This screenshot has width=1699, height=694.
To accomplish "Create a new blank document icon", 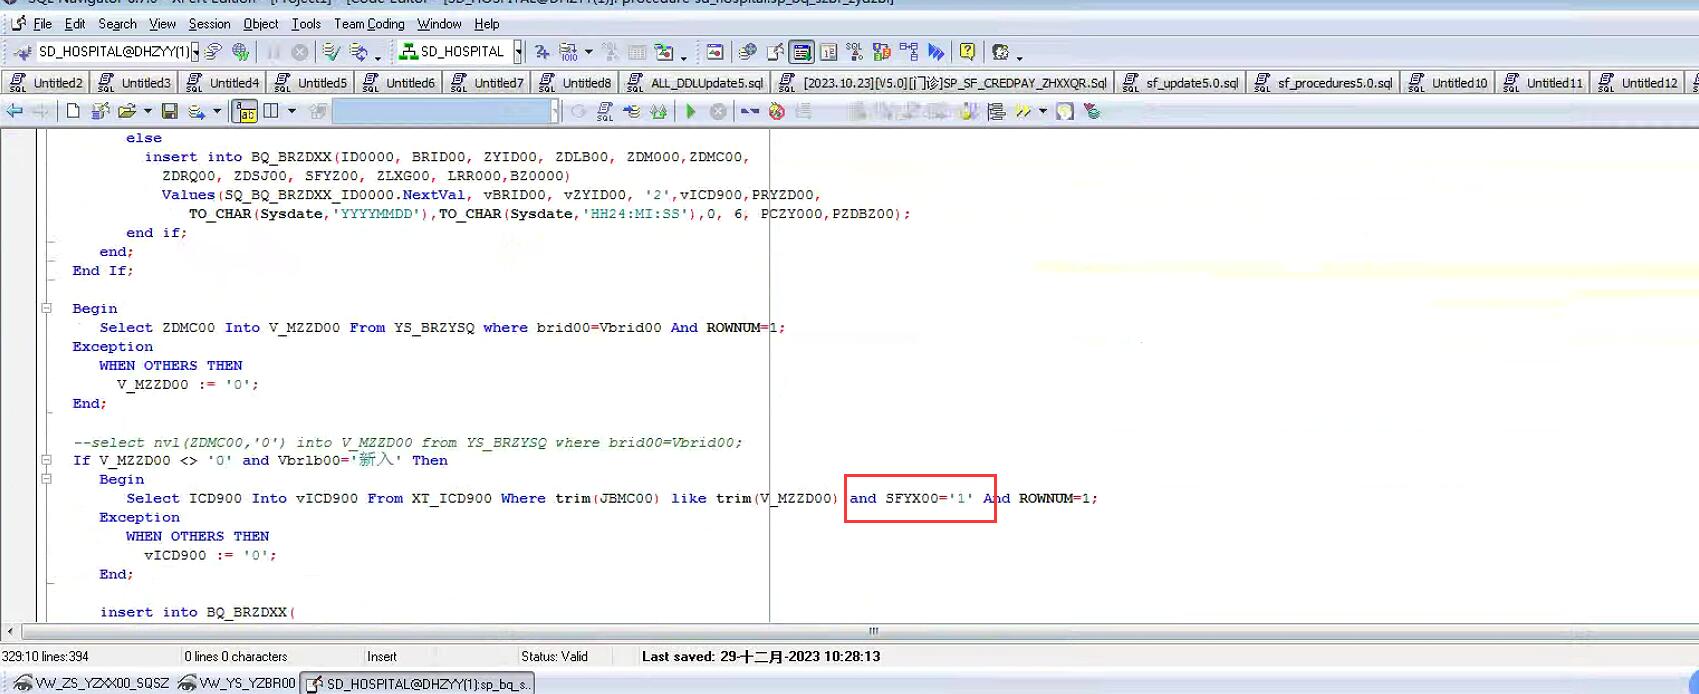I will pyautogui.click(x=73, y=111).
